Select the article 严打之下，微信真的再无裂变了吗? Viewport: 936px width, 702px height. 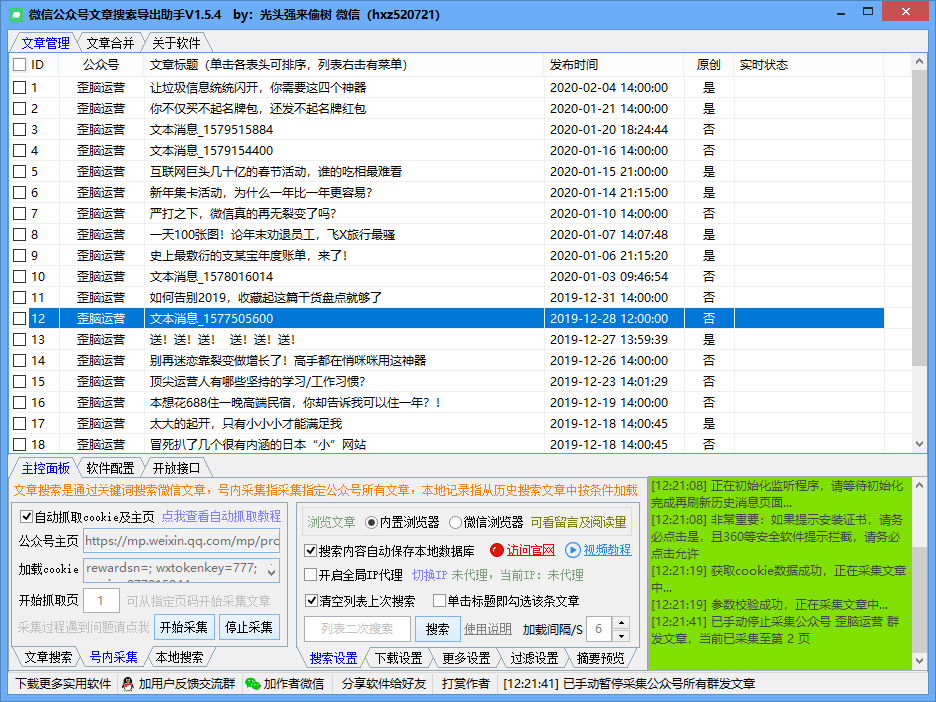[x=243, y=214]
